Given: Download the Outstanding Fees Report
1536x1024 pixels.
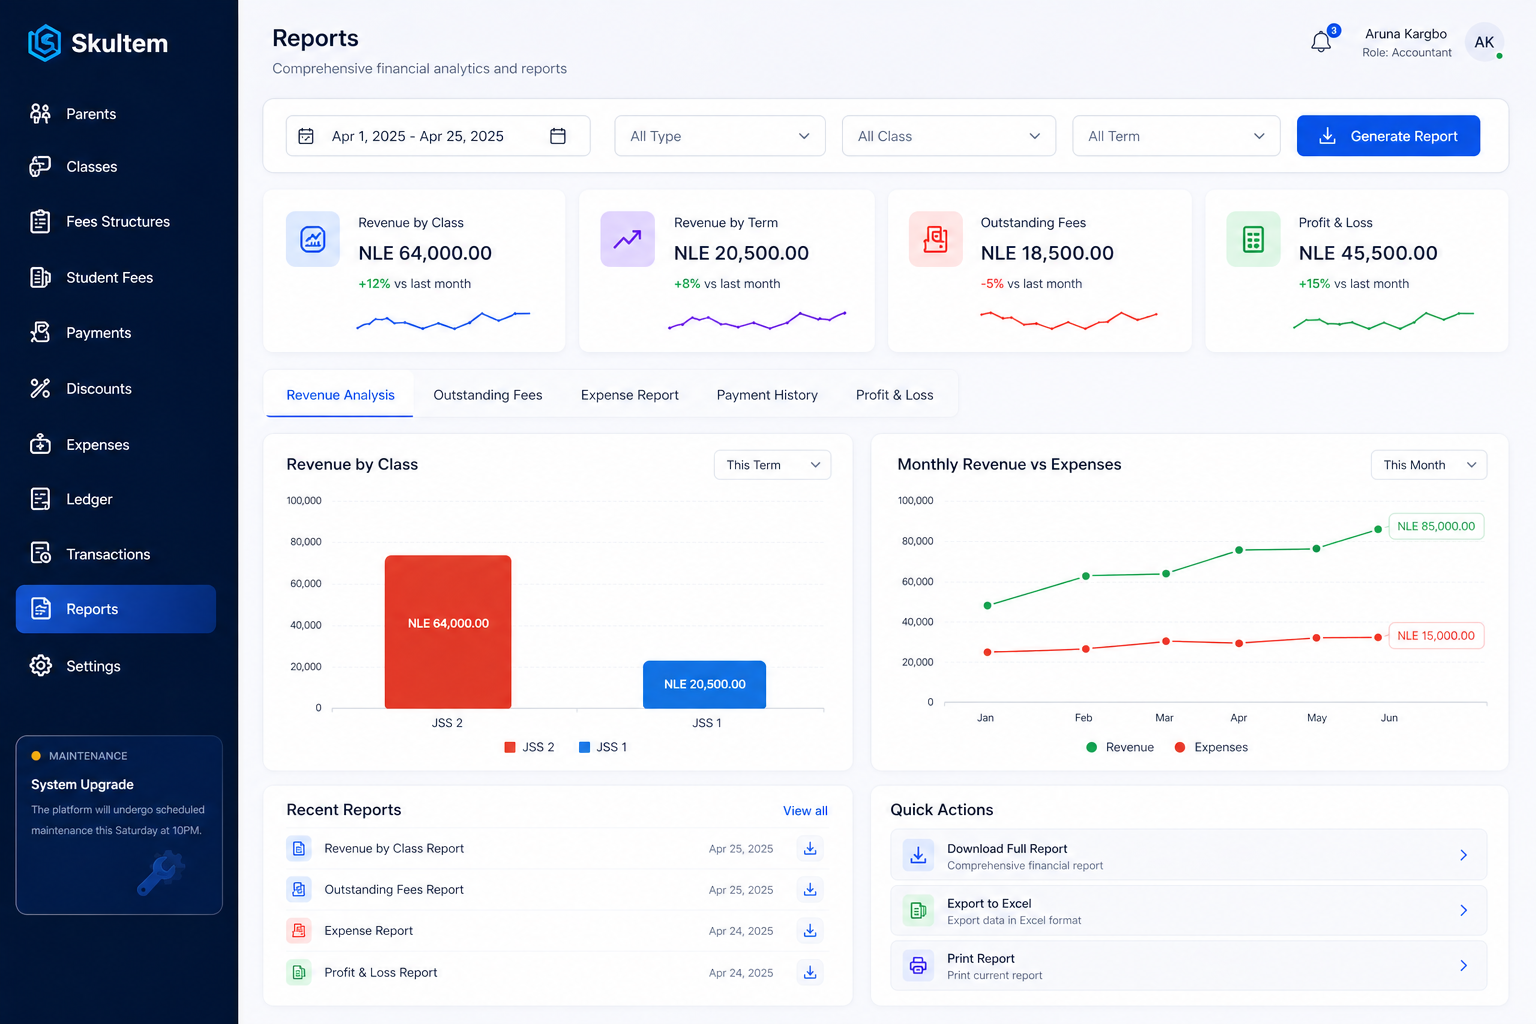Looking at the screenshot, I should point(810,890).
